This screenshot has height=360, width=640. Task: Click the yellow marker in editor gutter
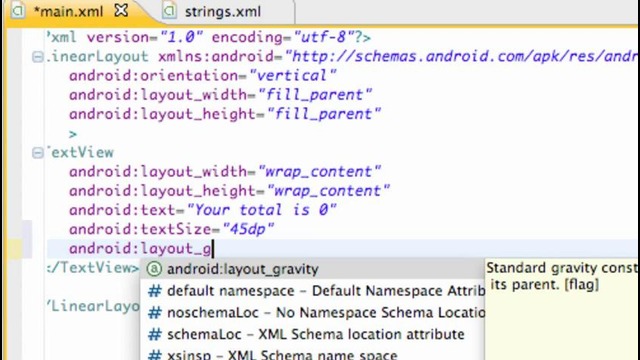pos(14,249)
